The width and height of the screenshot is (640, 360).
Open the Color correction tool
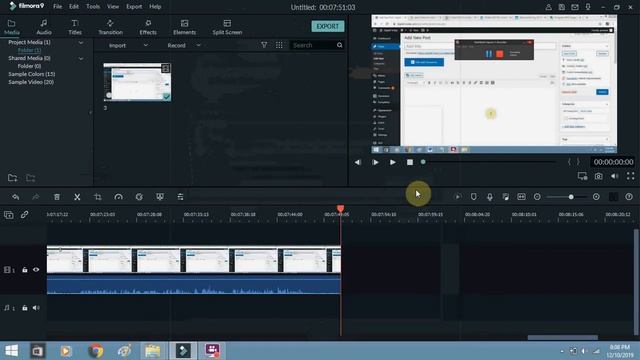(139, 197)
